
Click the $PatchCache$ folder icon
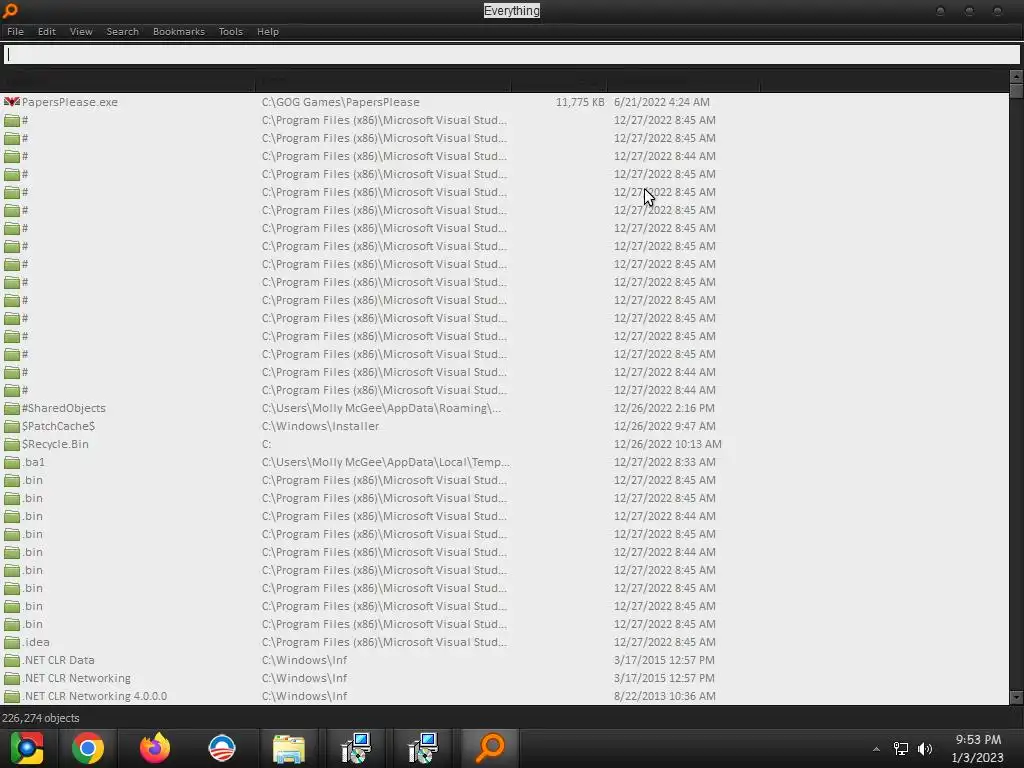coord(12,426)
